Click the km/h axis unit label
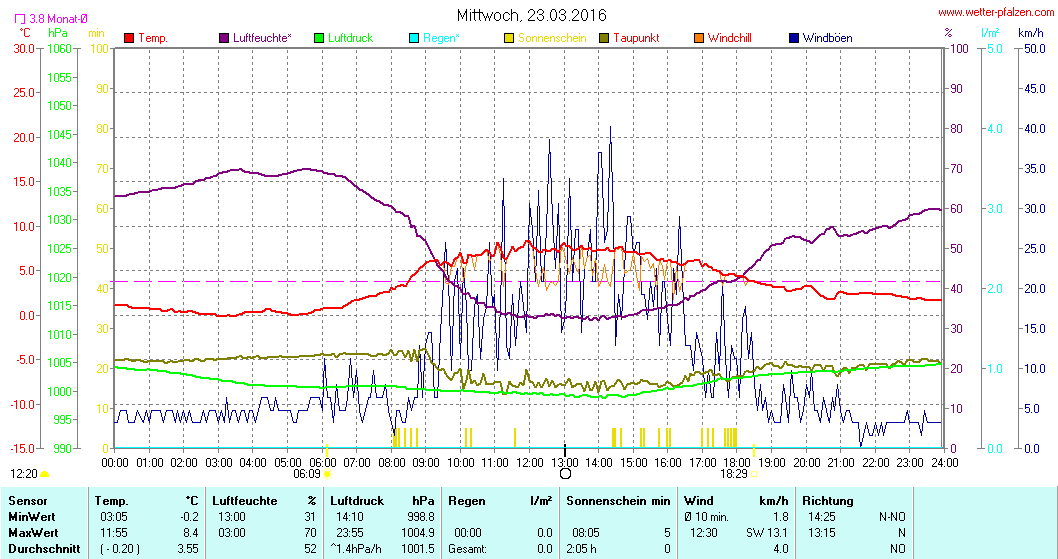1058x559 pixels. click(x=1031, y=32)
